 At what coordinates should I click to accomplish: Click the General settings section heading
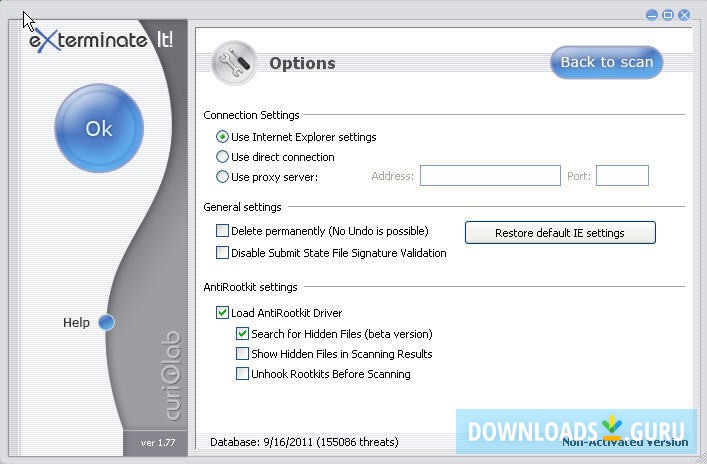242,207
